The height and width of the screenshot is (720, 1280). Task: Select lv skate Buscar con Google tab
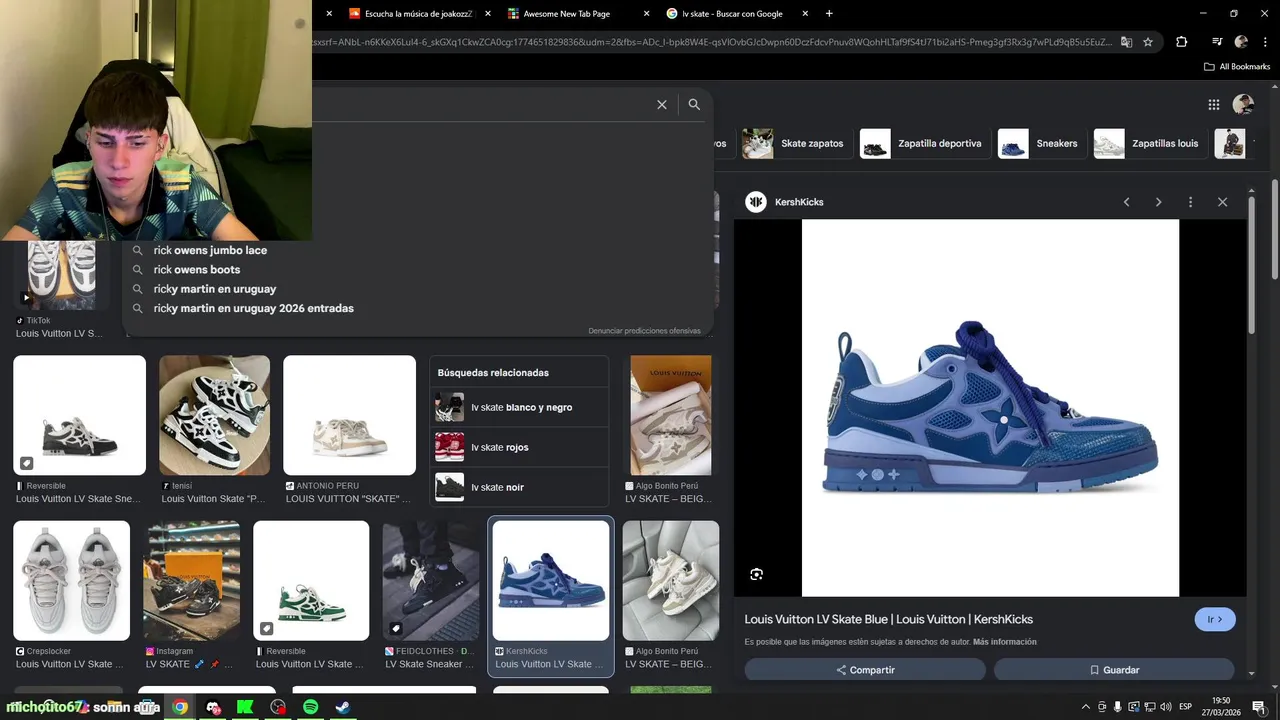pos(730,14)
